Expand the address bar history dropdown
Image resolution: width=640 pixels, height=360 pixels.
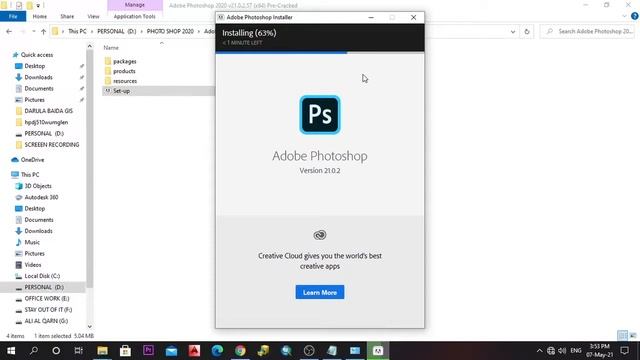click(x=513, y=31)
